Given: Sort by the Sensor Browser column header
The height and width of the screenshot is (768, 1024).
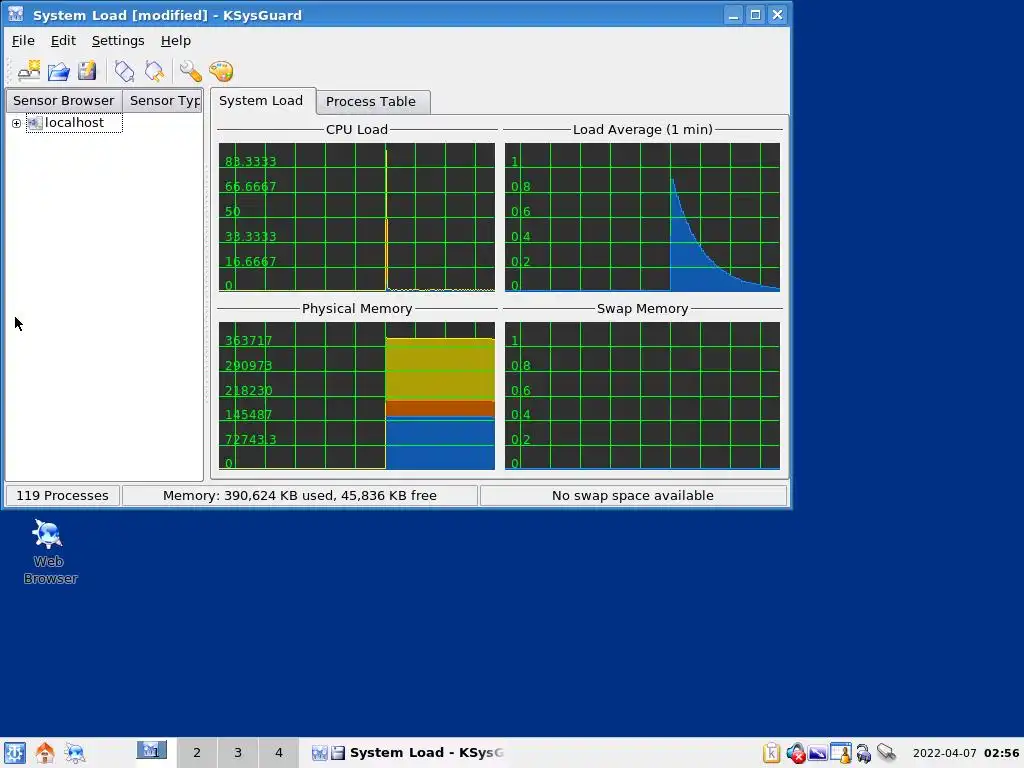Looking at the screenshot, I should tap(64, 101).
